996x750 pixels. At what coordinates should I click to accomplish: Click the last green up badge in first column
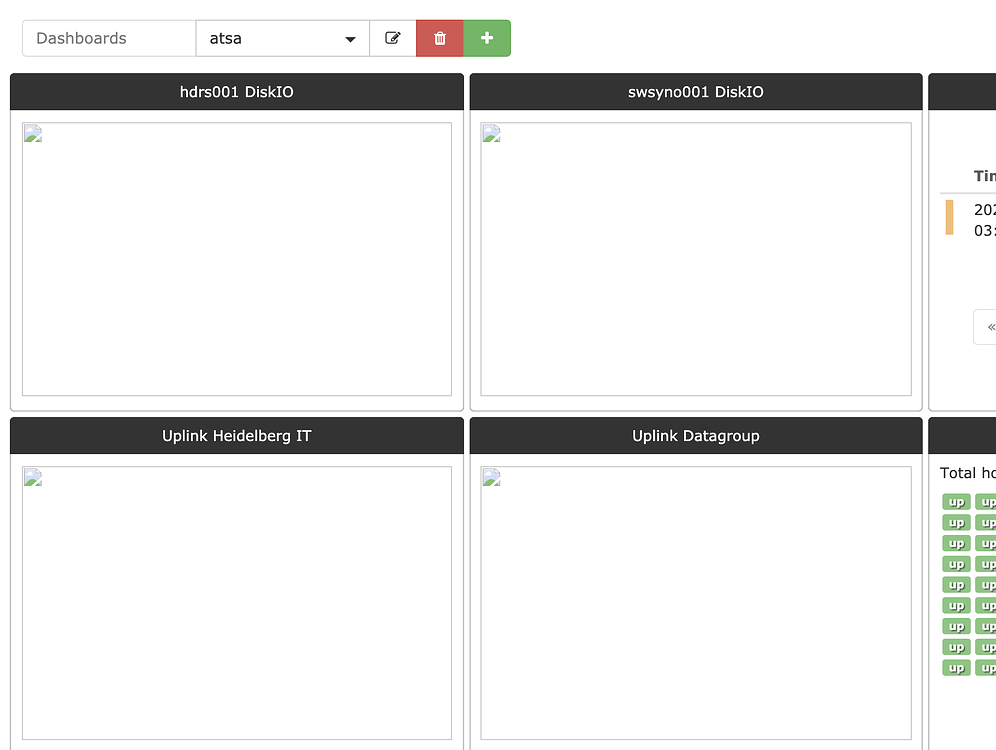(x=957, y=668)
